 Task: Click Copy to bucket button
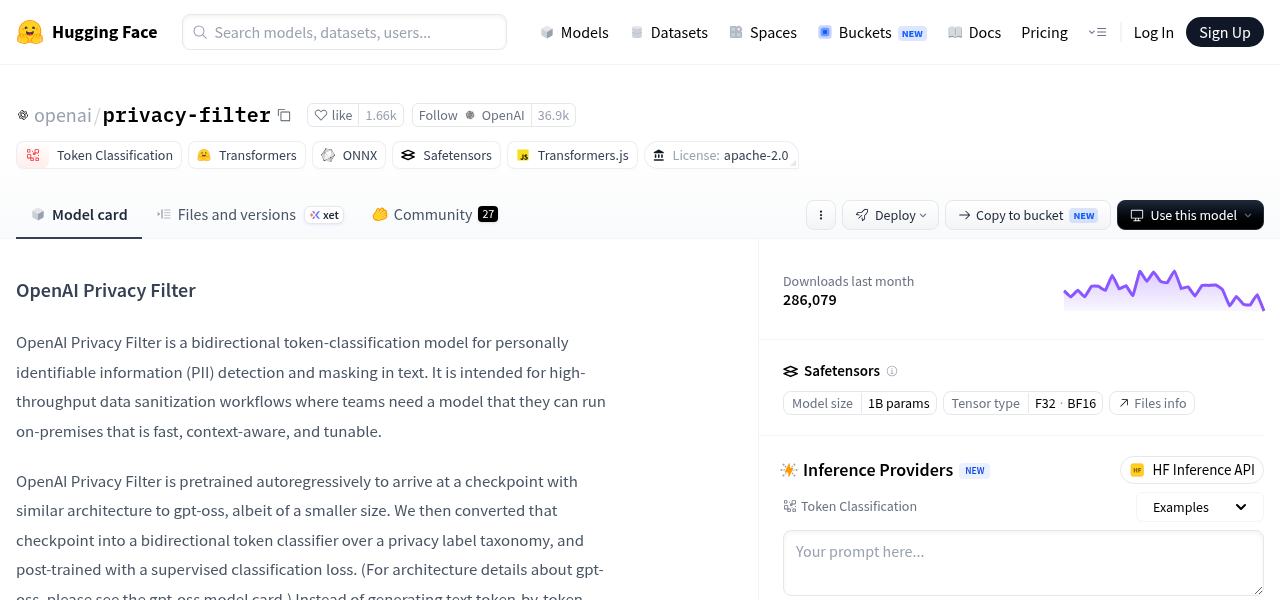tap(1027, 215)
